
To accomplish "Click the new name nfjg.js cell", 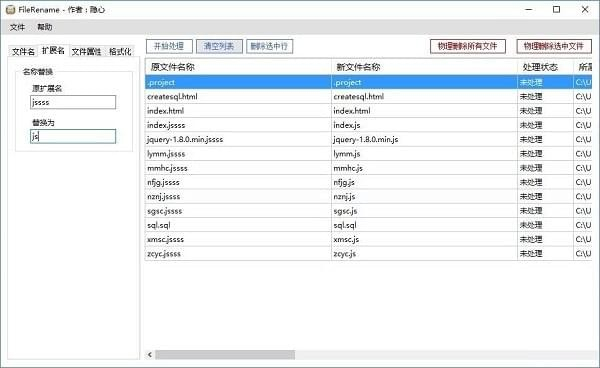I will [424, 182].
